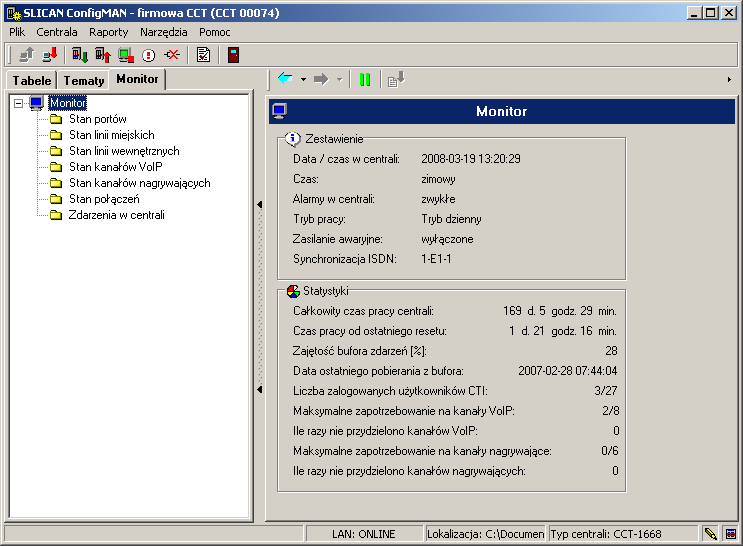The image size is (743, 546).
Task: Click the red status bar icon at far right
Action: coord(731,534)
